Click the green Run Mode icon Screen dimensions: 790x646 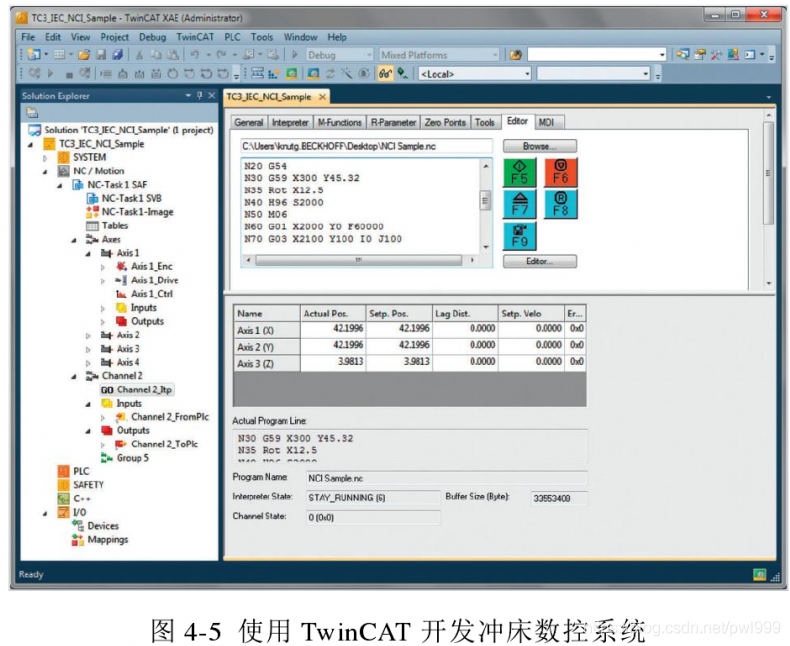[x=292, y=74]
